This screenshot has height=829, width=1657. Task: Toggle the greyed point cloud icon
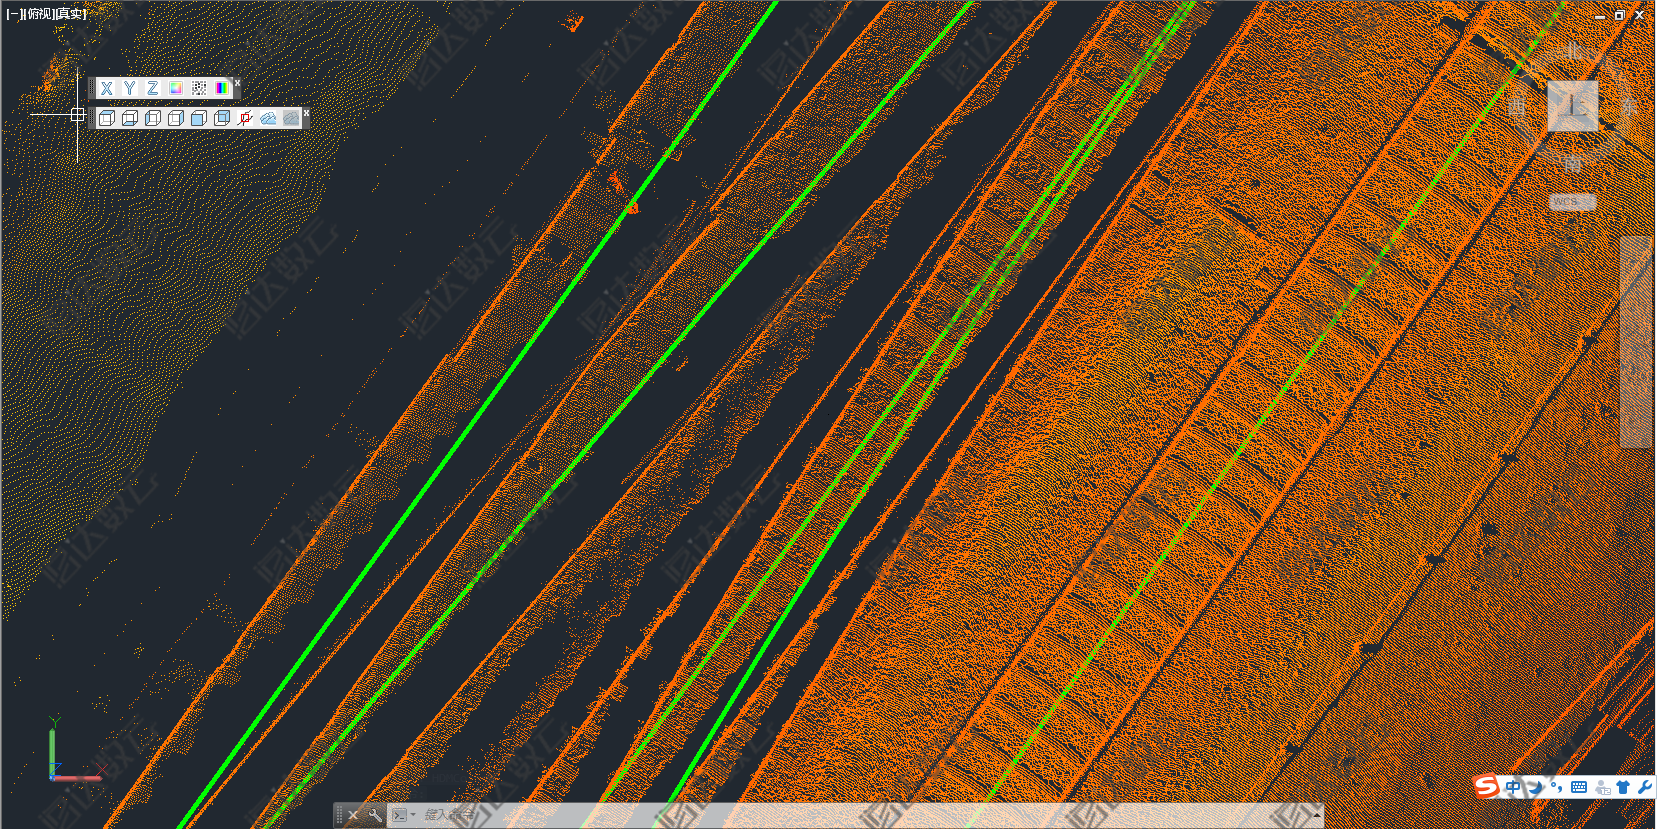click(291, 118)
